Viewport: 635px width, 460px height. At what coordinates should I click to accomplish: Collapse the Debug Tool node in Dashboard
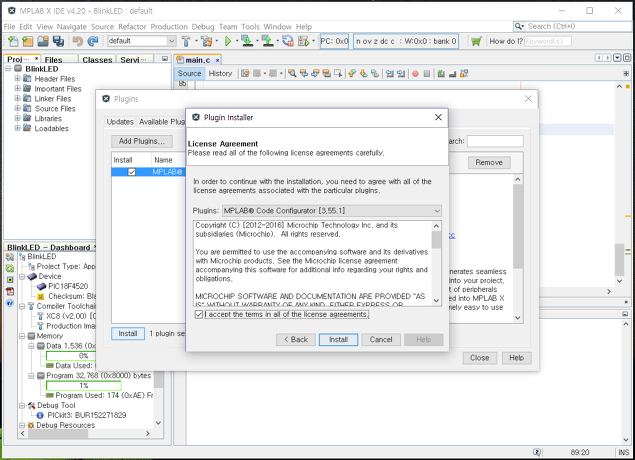pyautogui.click(x=22, y=405)
